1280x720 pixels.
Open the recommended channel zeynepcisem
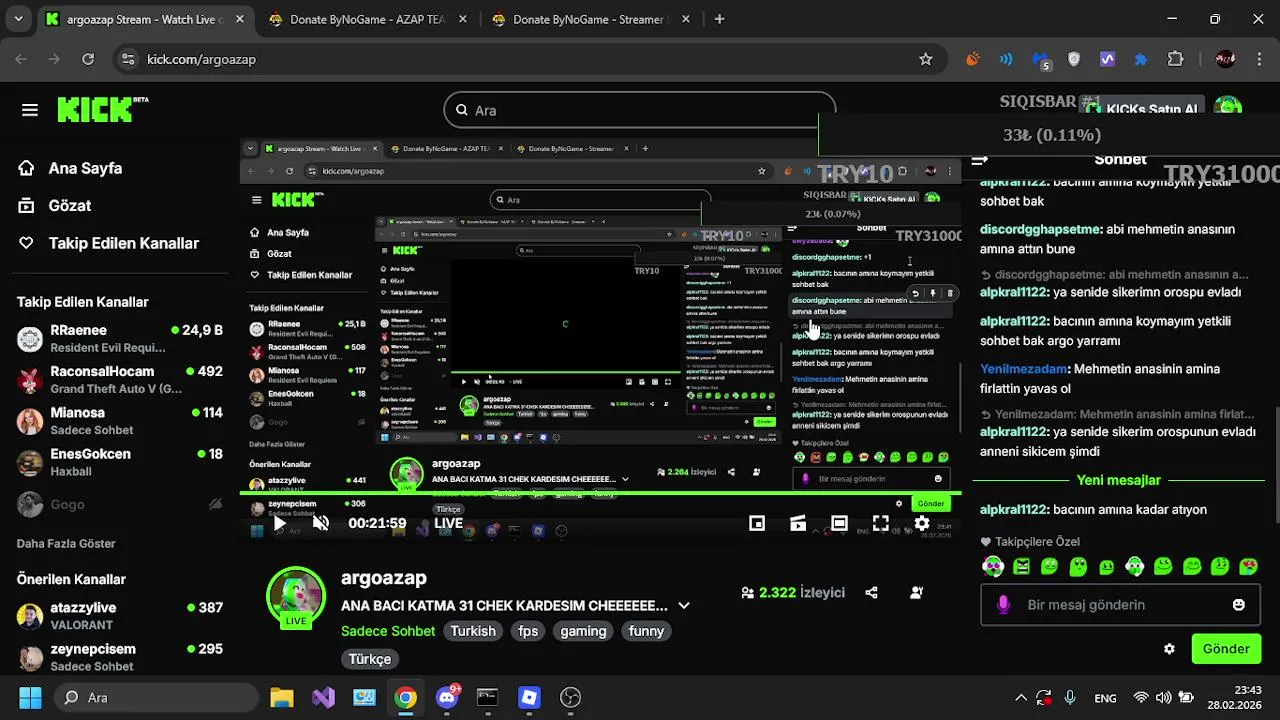click(120, 657)
